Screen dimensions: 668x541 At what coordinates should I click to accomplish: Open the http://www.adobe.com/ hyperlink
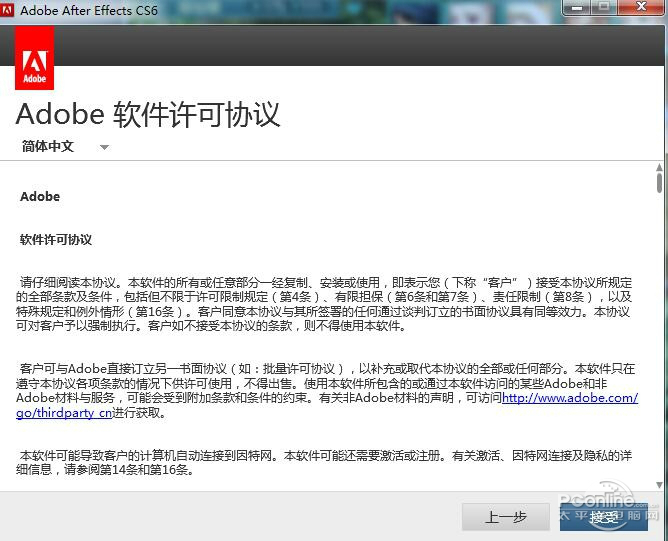pyautogui.click(x=570, y=398)
